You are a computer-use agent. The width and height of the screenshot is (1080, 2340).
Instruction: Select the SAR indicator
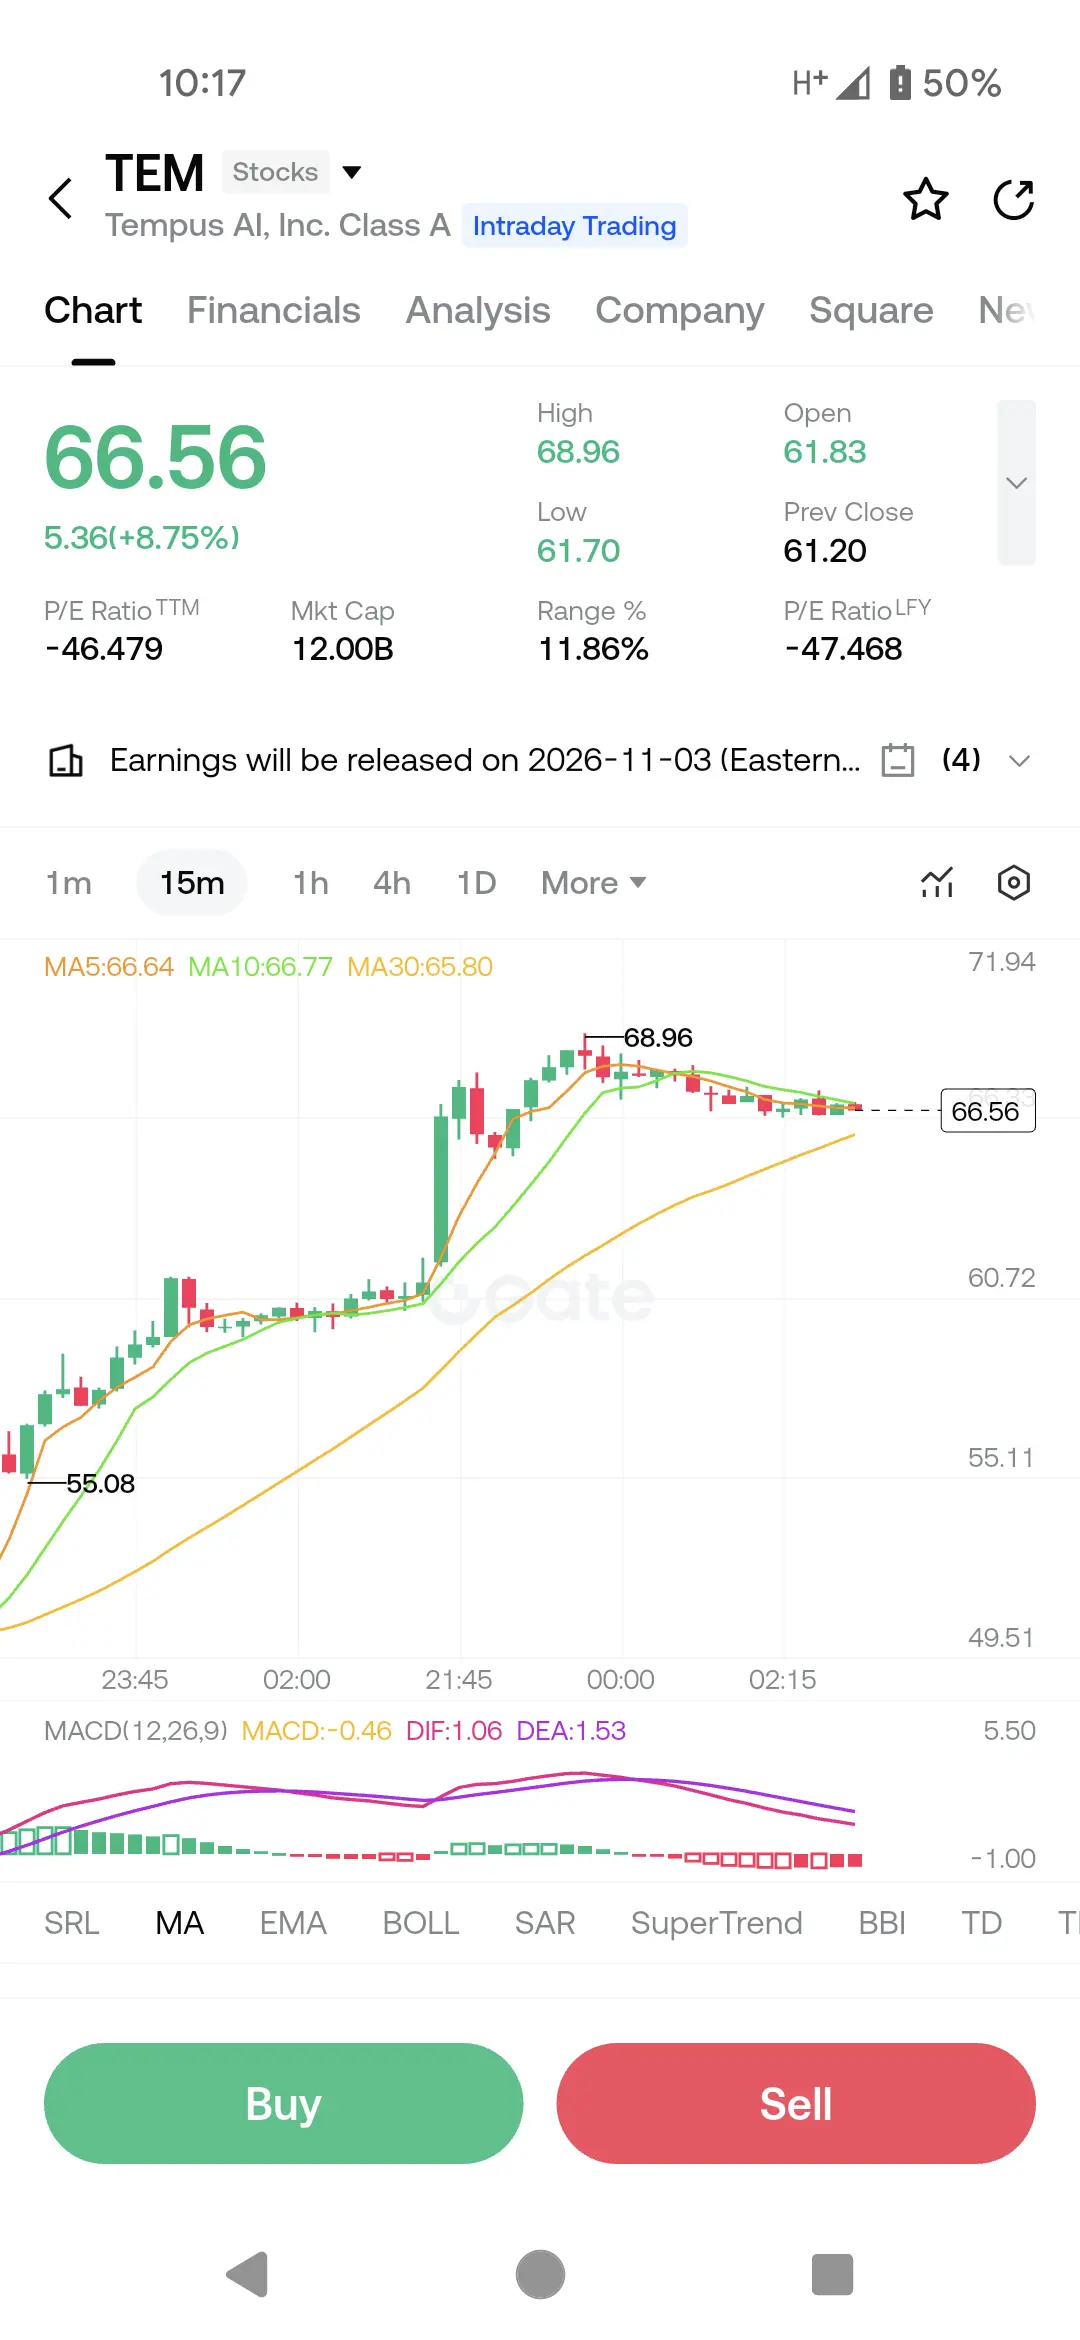pos(545,1923)
